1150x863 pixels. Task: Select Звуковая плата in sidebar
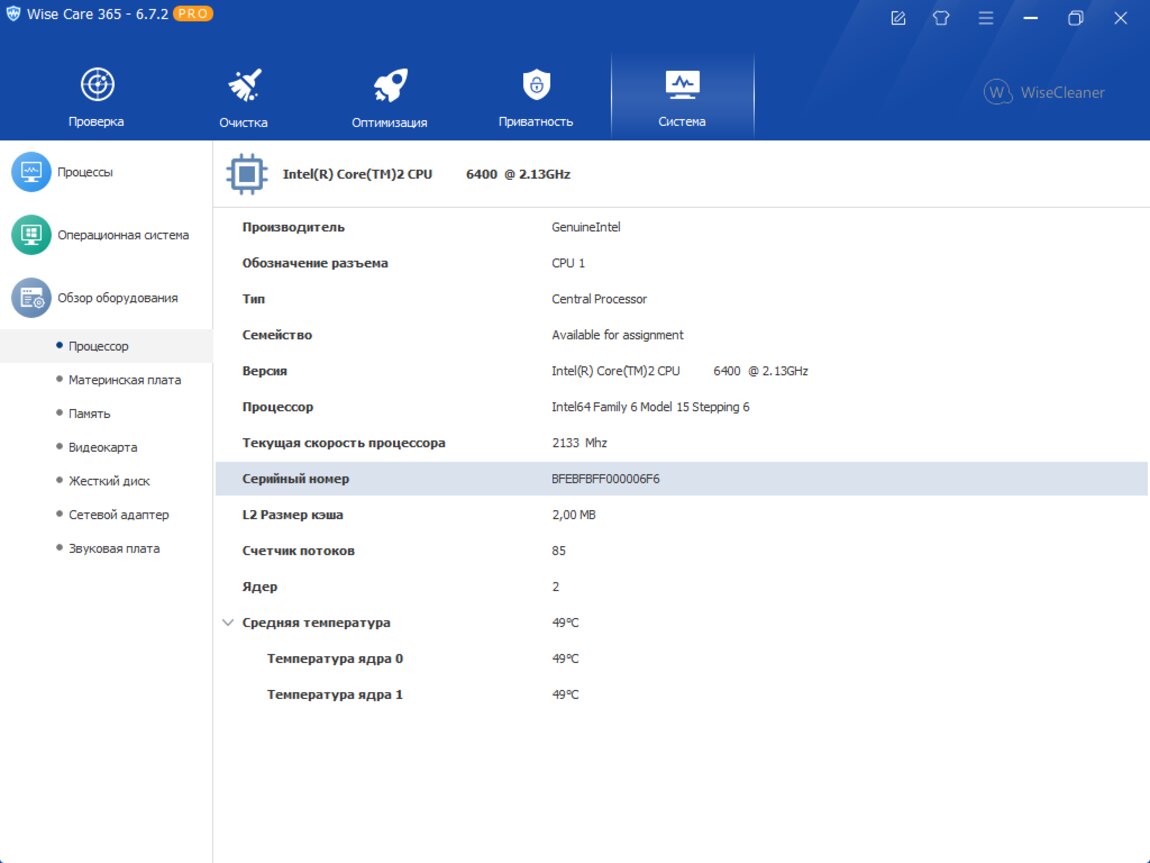[x=114, y=549]
